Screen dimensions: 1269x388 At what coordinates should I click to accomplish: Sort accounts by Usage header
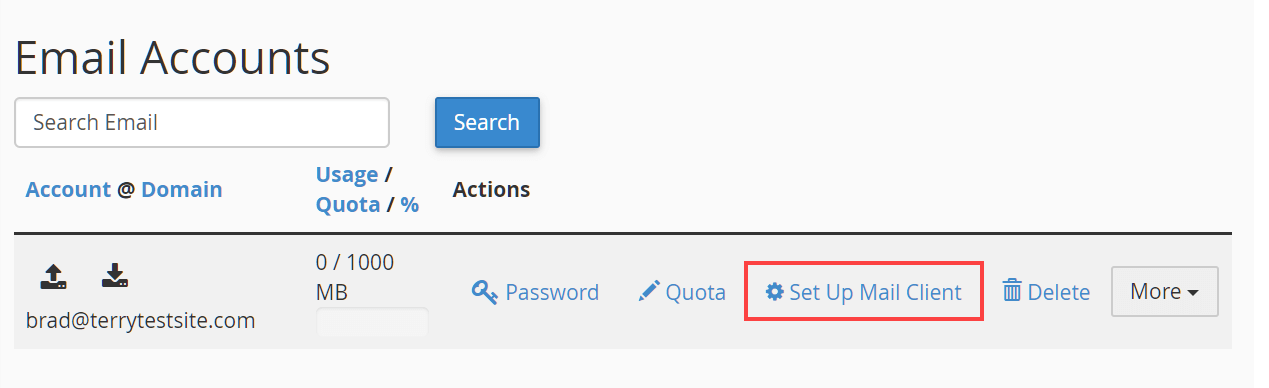tap(347, 174)
